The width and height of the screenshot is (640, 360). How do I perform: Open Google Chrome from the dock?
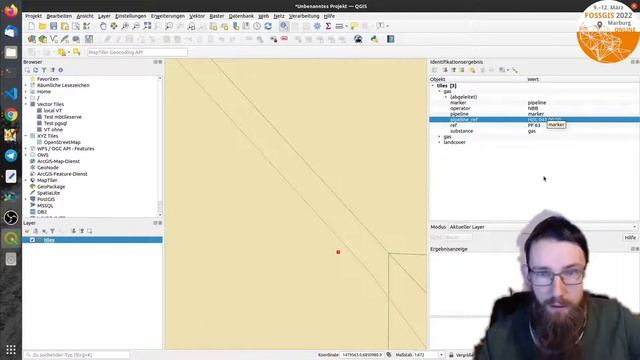click(x=11, y=115)
